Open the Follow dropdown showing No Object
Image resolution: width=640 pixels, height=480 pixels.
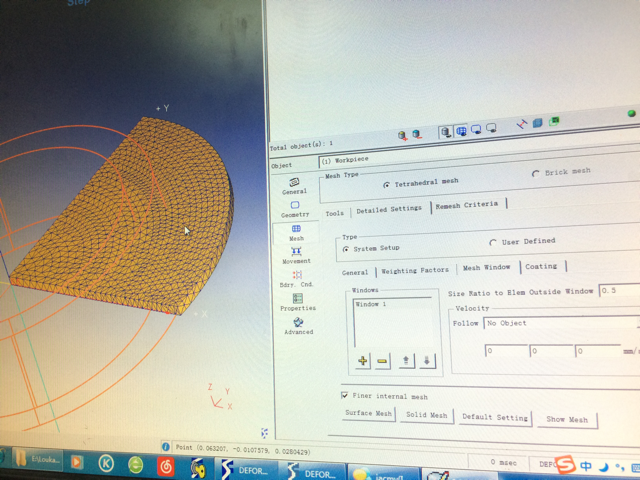point(561,322)
